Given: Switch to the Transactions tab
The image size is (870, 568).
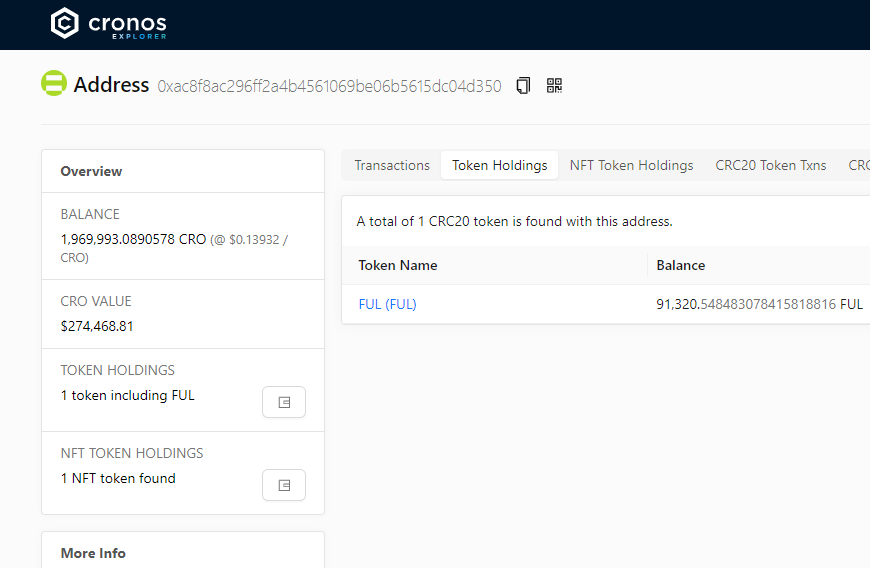Looking at the screenshot, I should point(392,165).
